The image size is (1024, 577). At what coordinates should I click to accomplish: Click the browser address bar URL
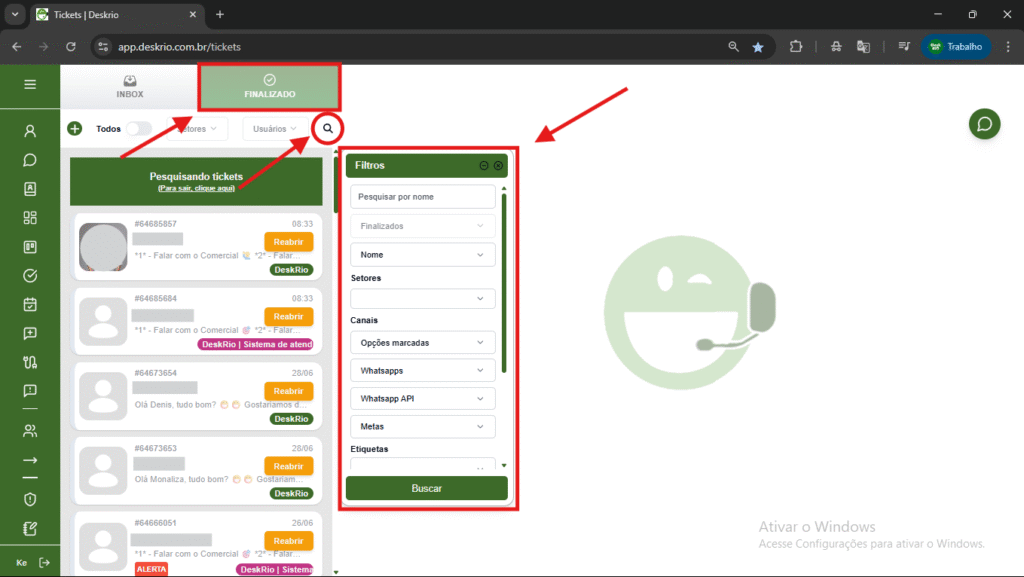(180, 47)
